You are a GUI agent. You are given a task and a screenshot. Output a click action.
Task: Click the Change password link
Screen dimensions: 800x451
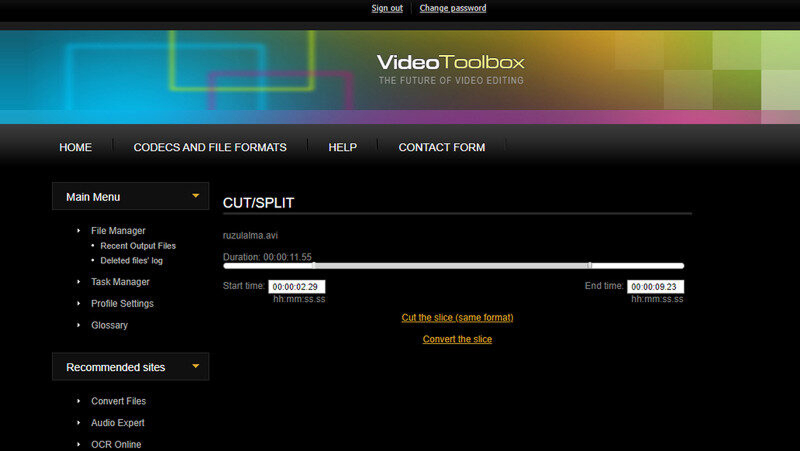click(x=453, y=8)
